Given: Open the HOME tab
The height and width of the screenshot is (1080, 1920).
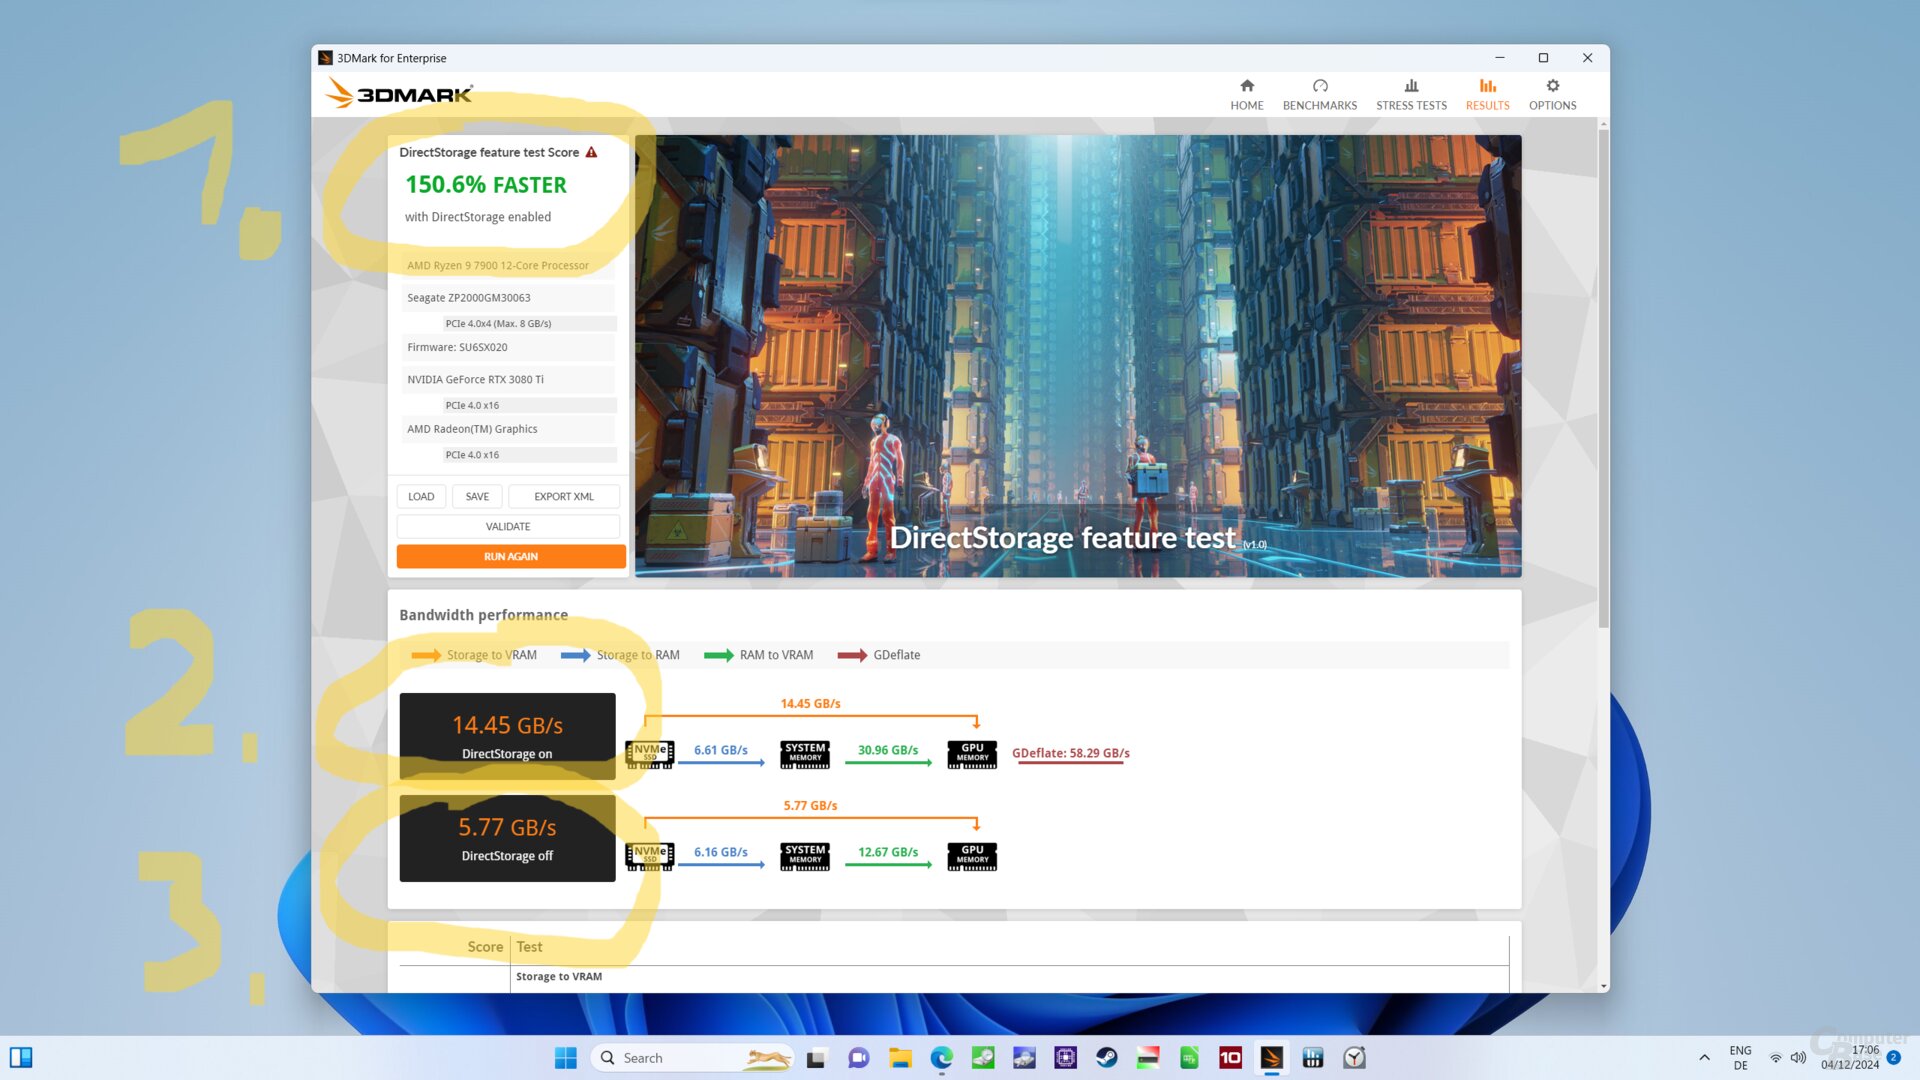Looking at the screenshot, I should pos(1246,95).
